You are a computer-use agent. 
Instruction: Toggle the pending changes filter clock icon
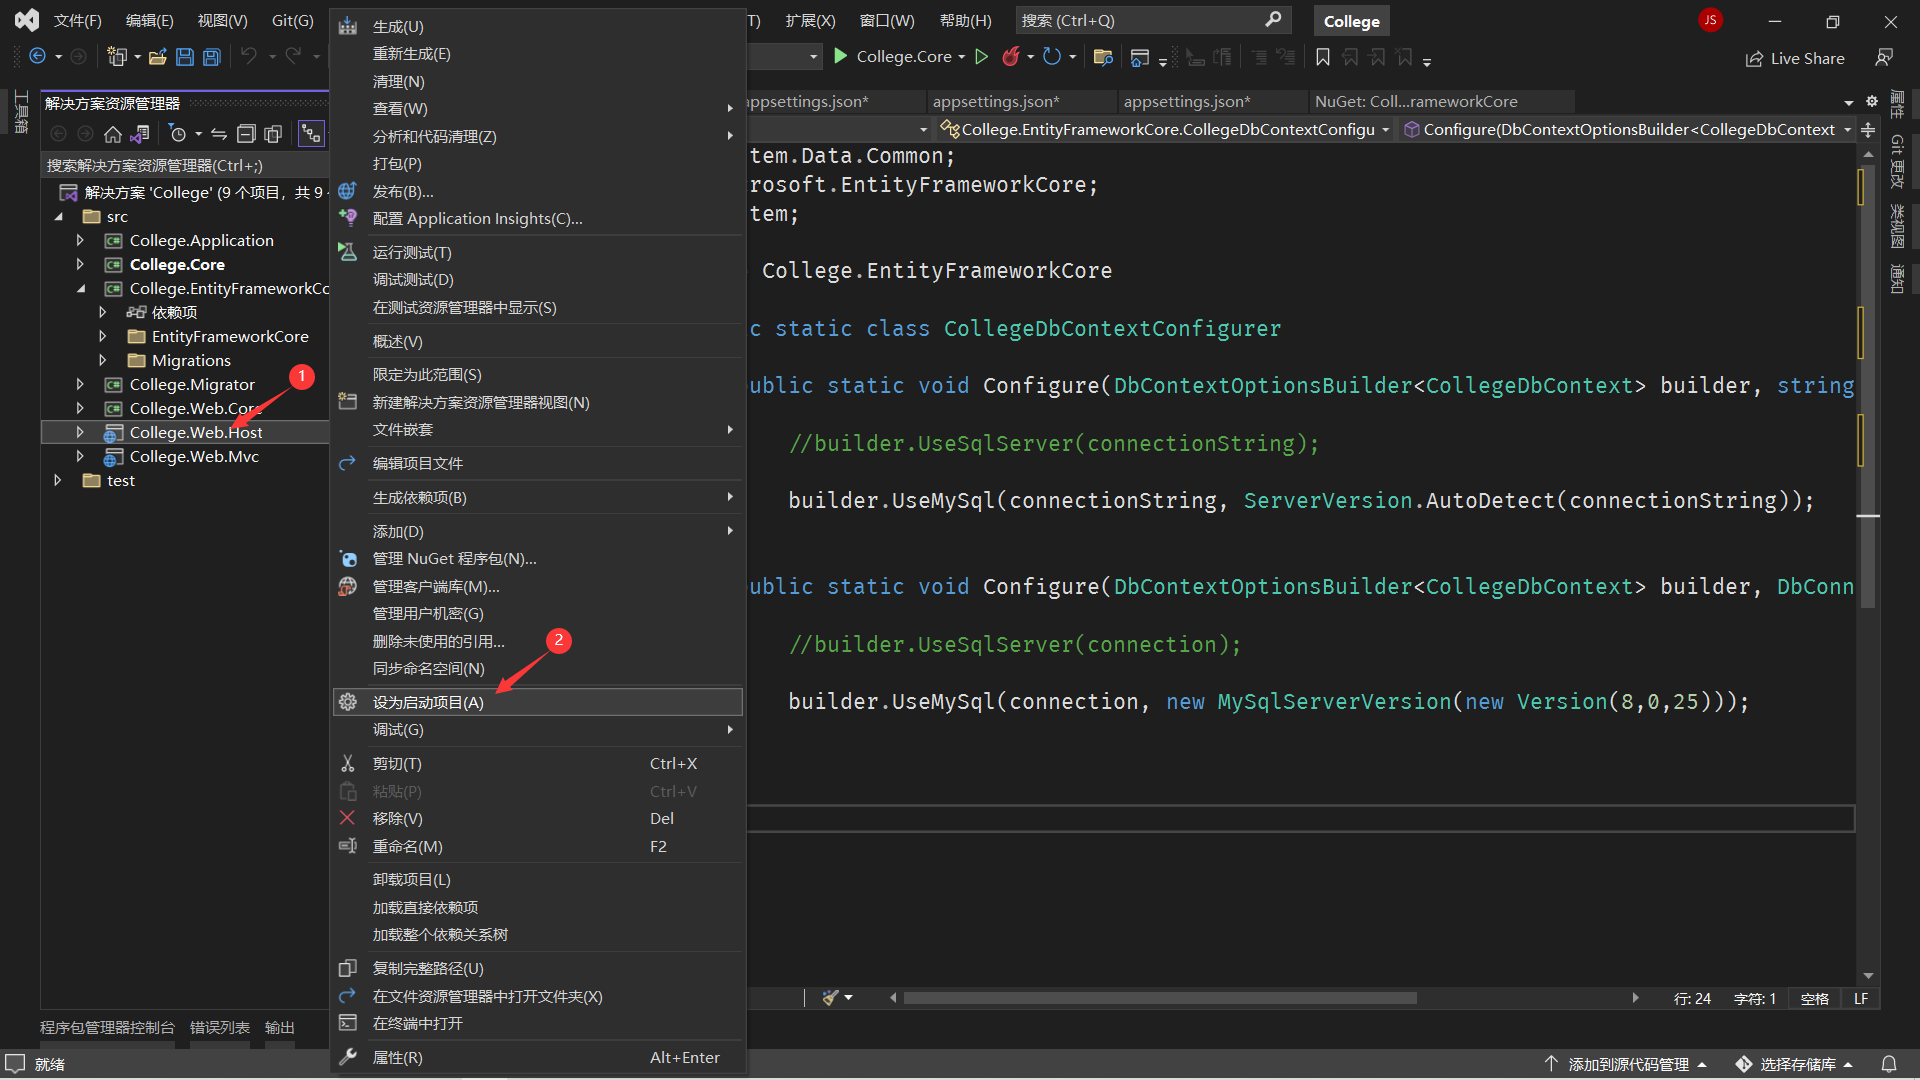[178, 134]
